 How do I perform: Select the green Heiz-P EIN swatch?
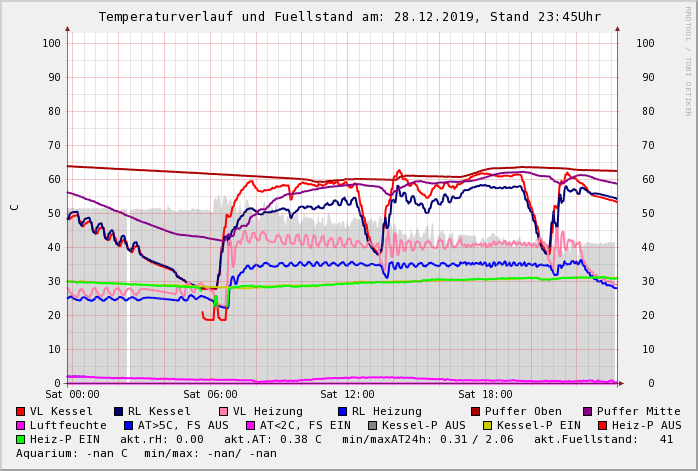(x=21, y=440)
